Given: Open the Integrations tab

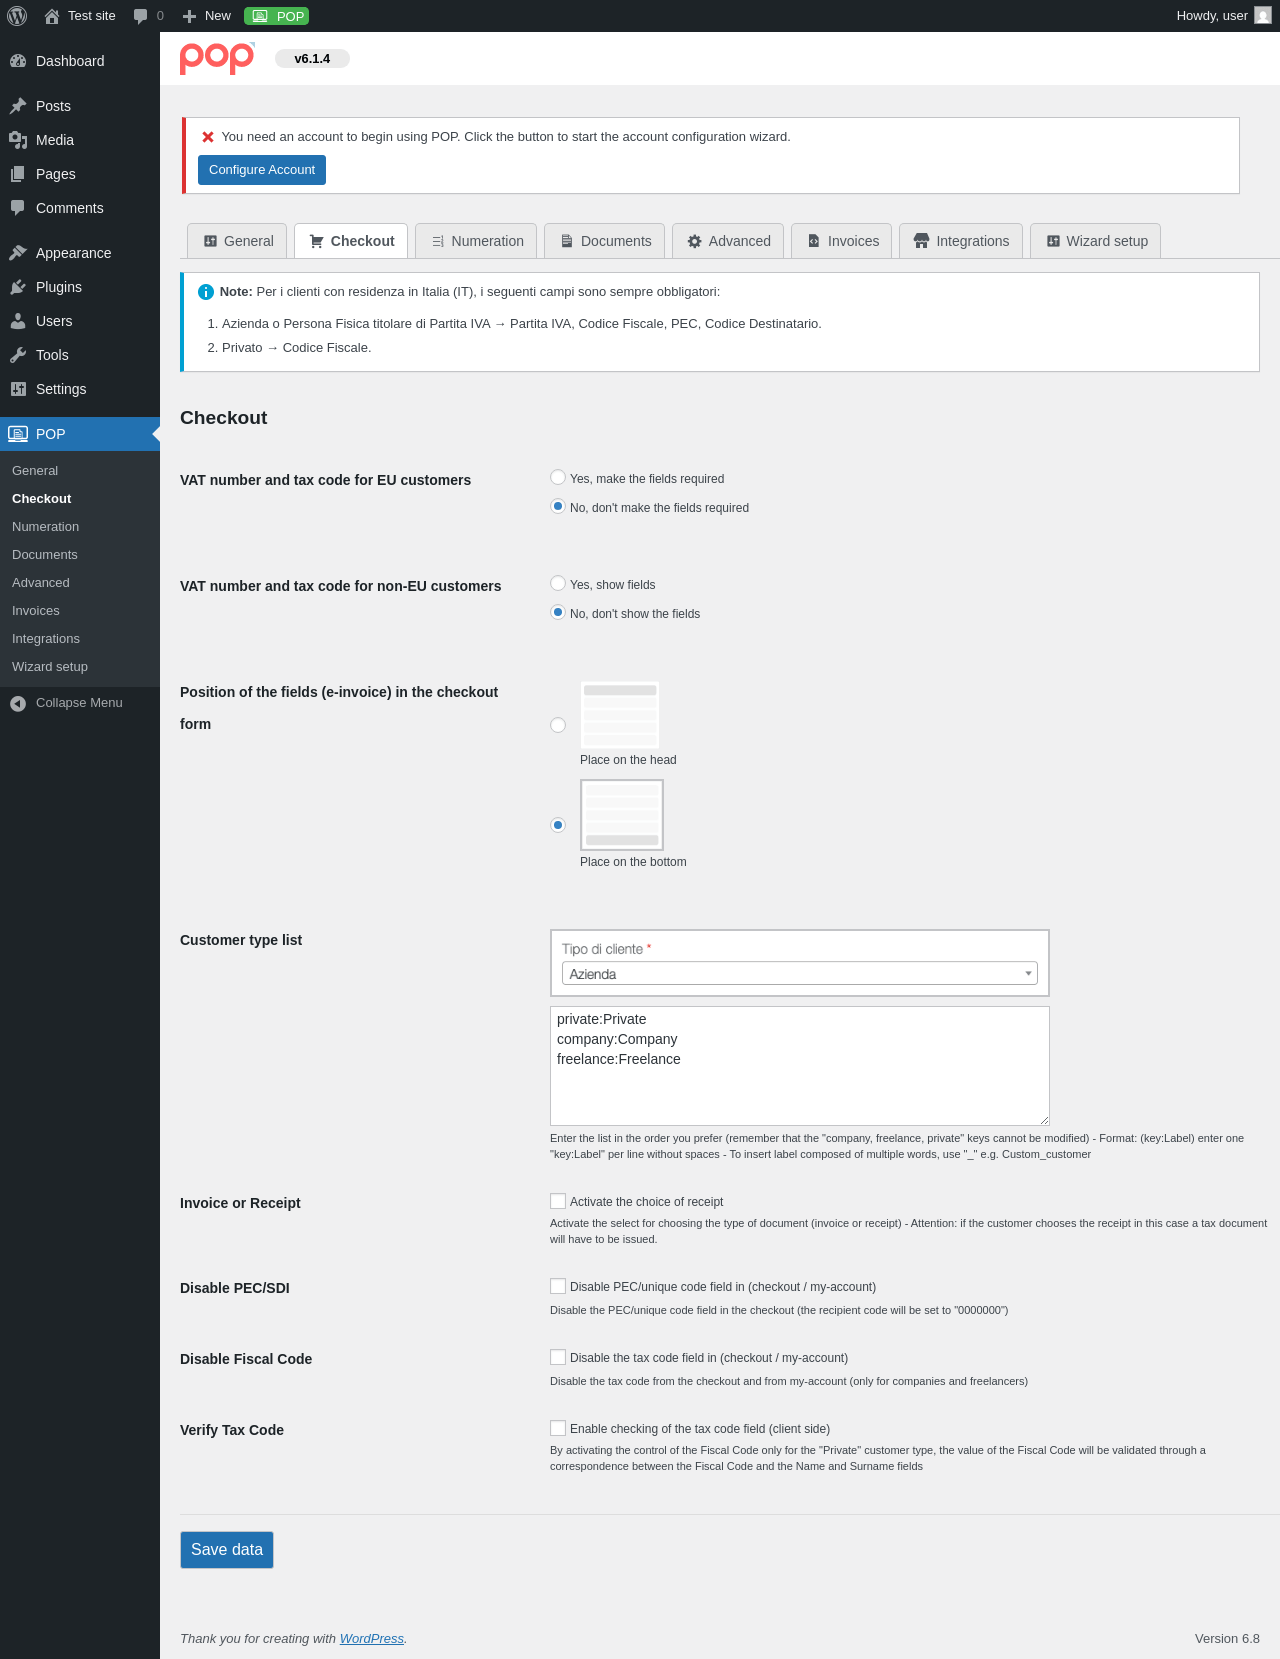Looking at the screenshot, I should [x=961, y=241].
